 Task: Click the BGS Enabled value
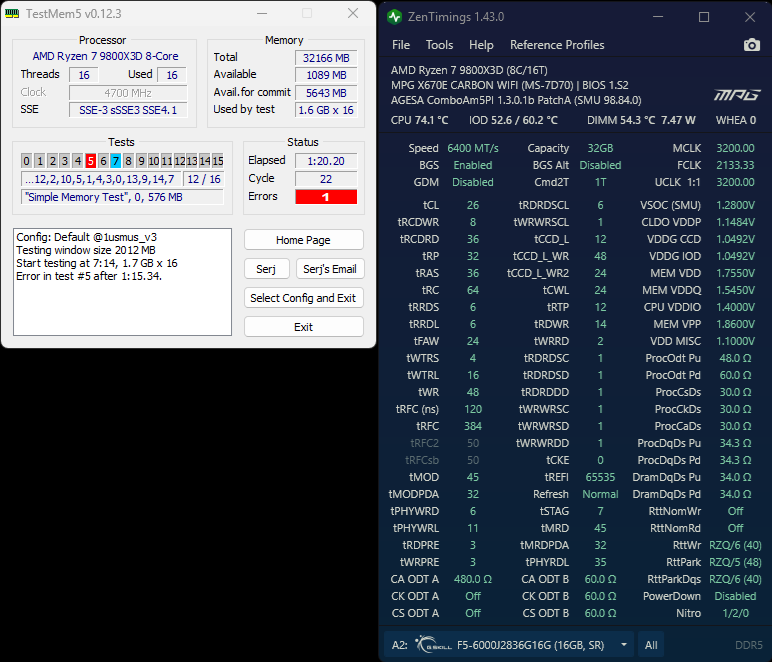click(x=473, y=165)
